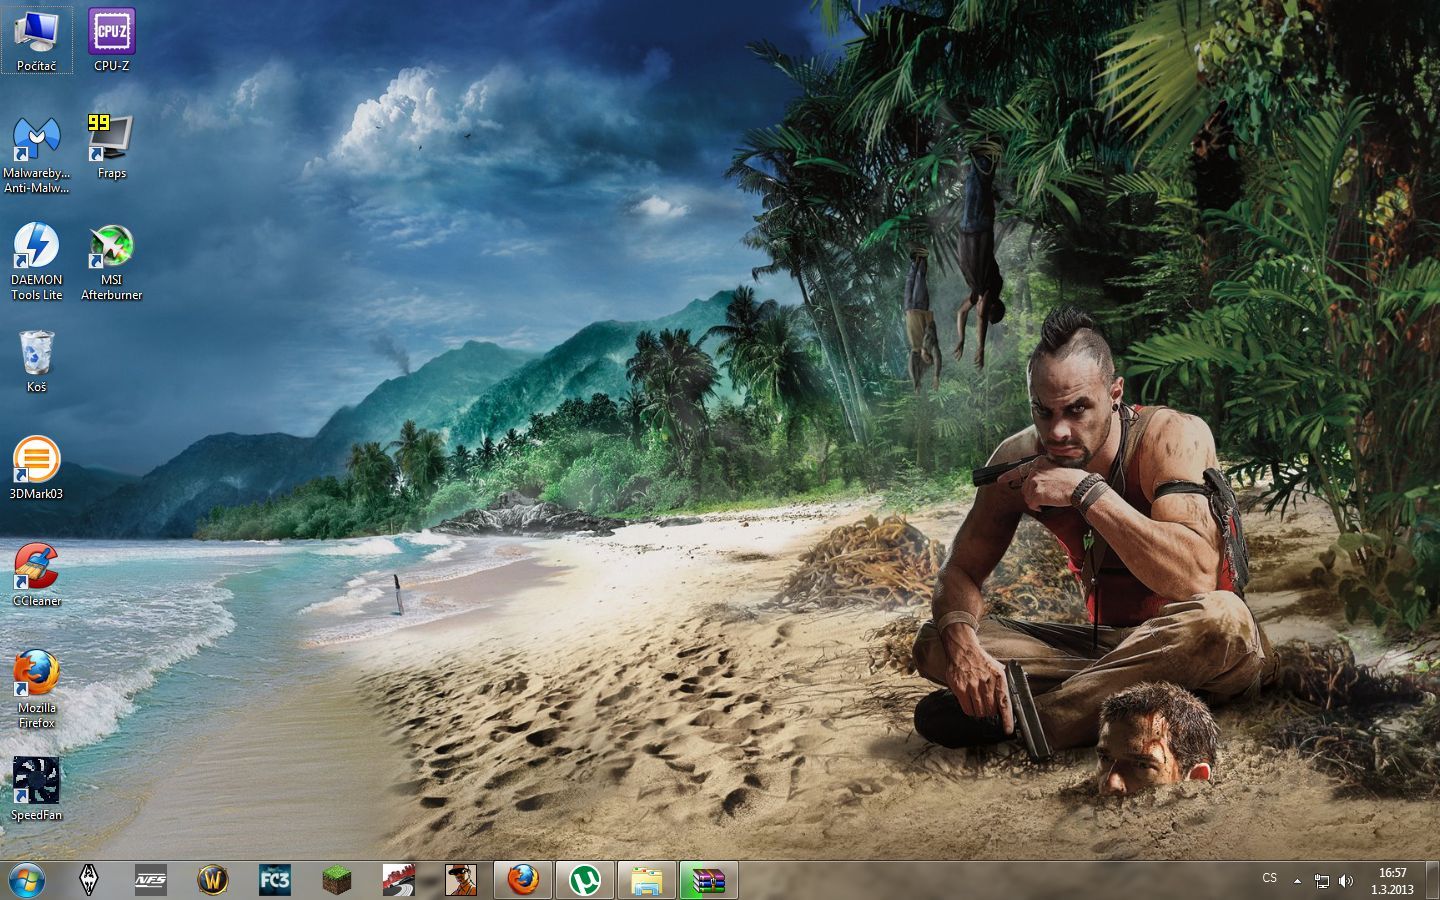This screenshot has width=1440, height=900.
Task: Click the red race track game taskbar icon
Action: [x=399, y=880]
